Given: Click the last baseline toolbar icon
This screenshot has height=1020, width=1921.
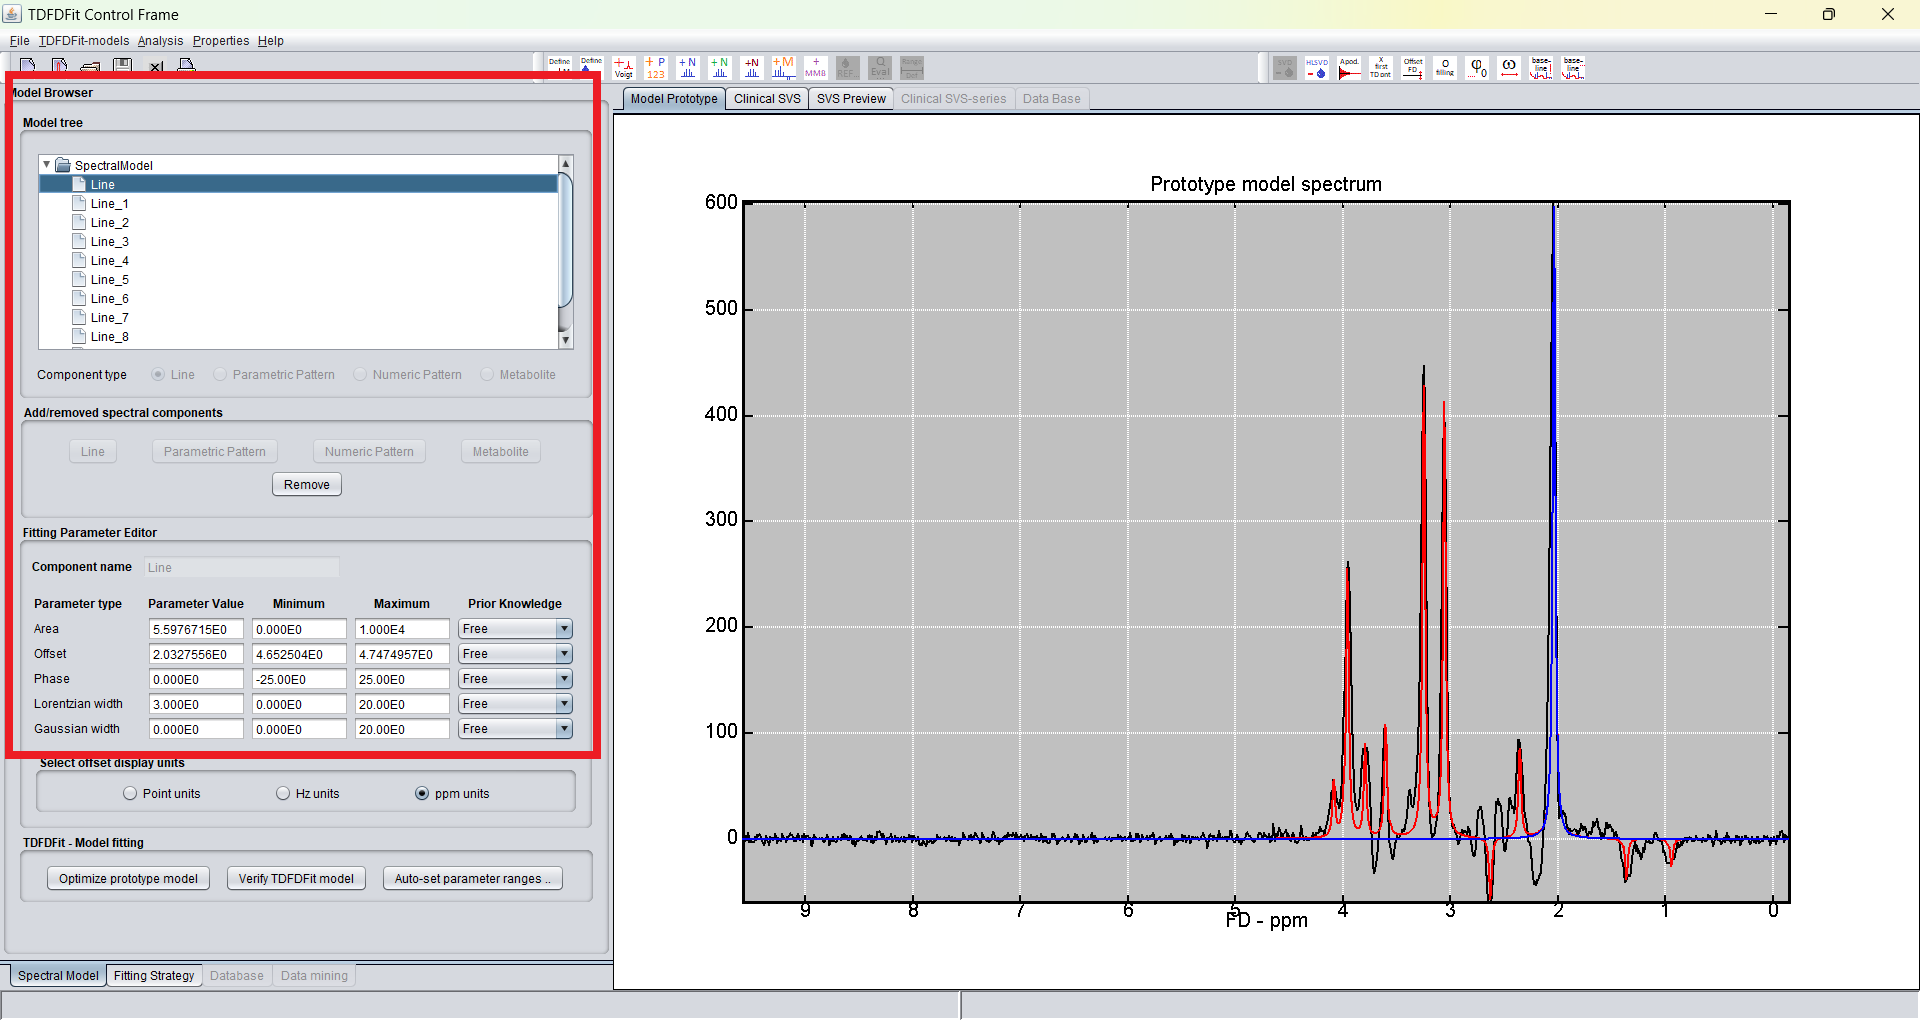Looking at the screenshot, I should [x=1573, y=67].
